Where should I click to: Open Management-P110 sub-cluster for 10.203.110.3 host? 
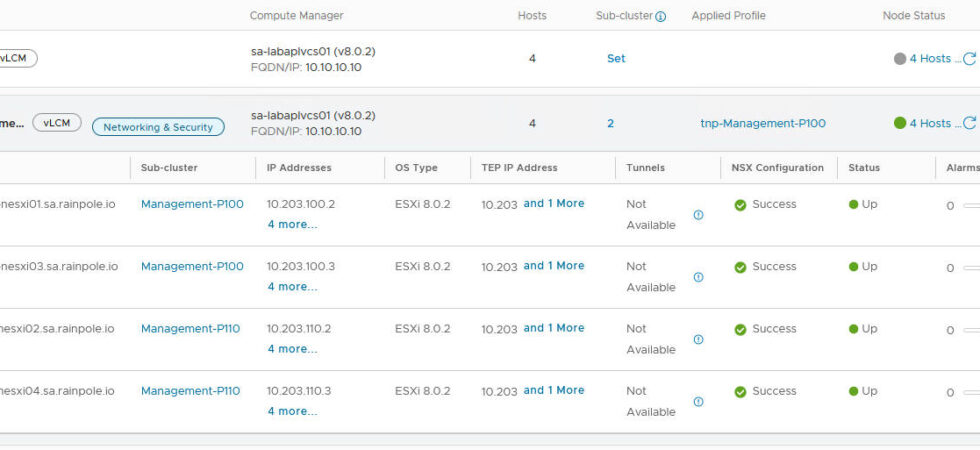[x=190, y=391]
